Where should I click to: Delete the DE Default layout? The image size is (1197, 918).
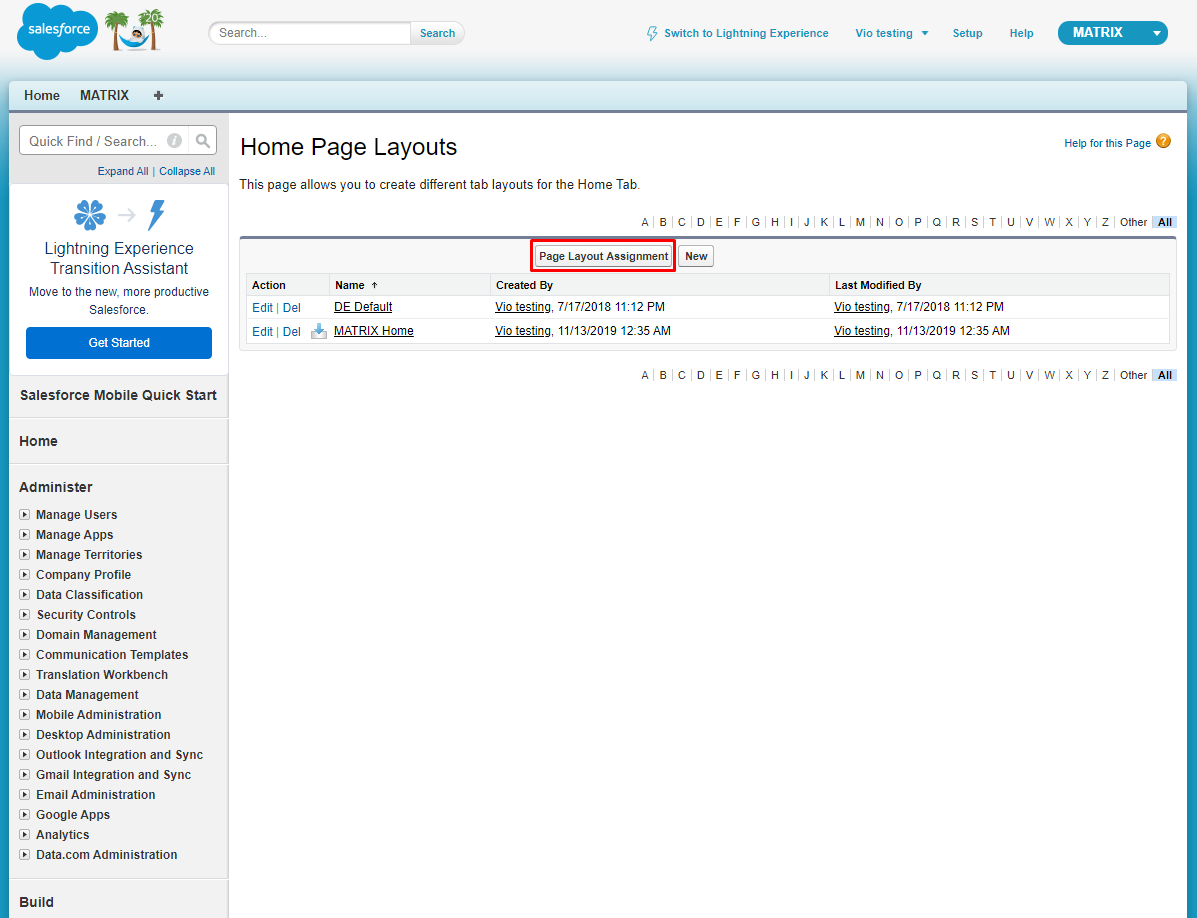[292, 308]
